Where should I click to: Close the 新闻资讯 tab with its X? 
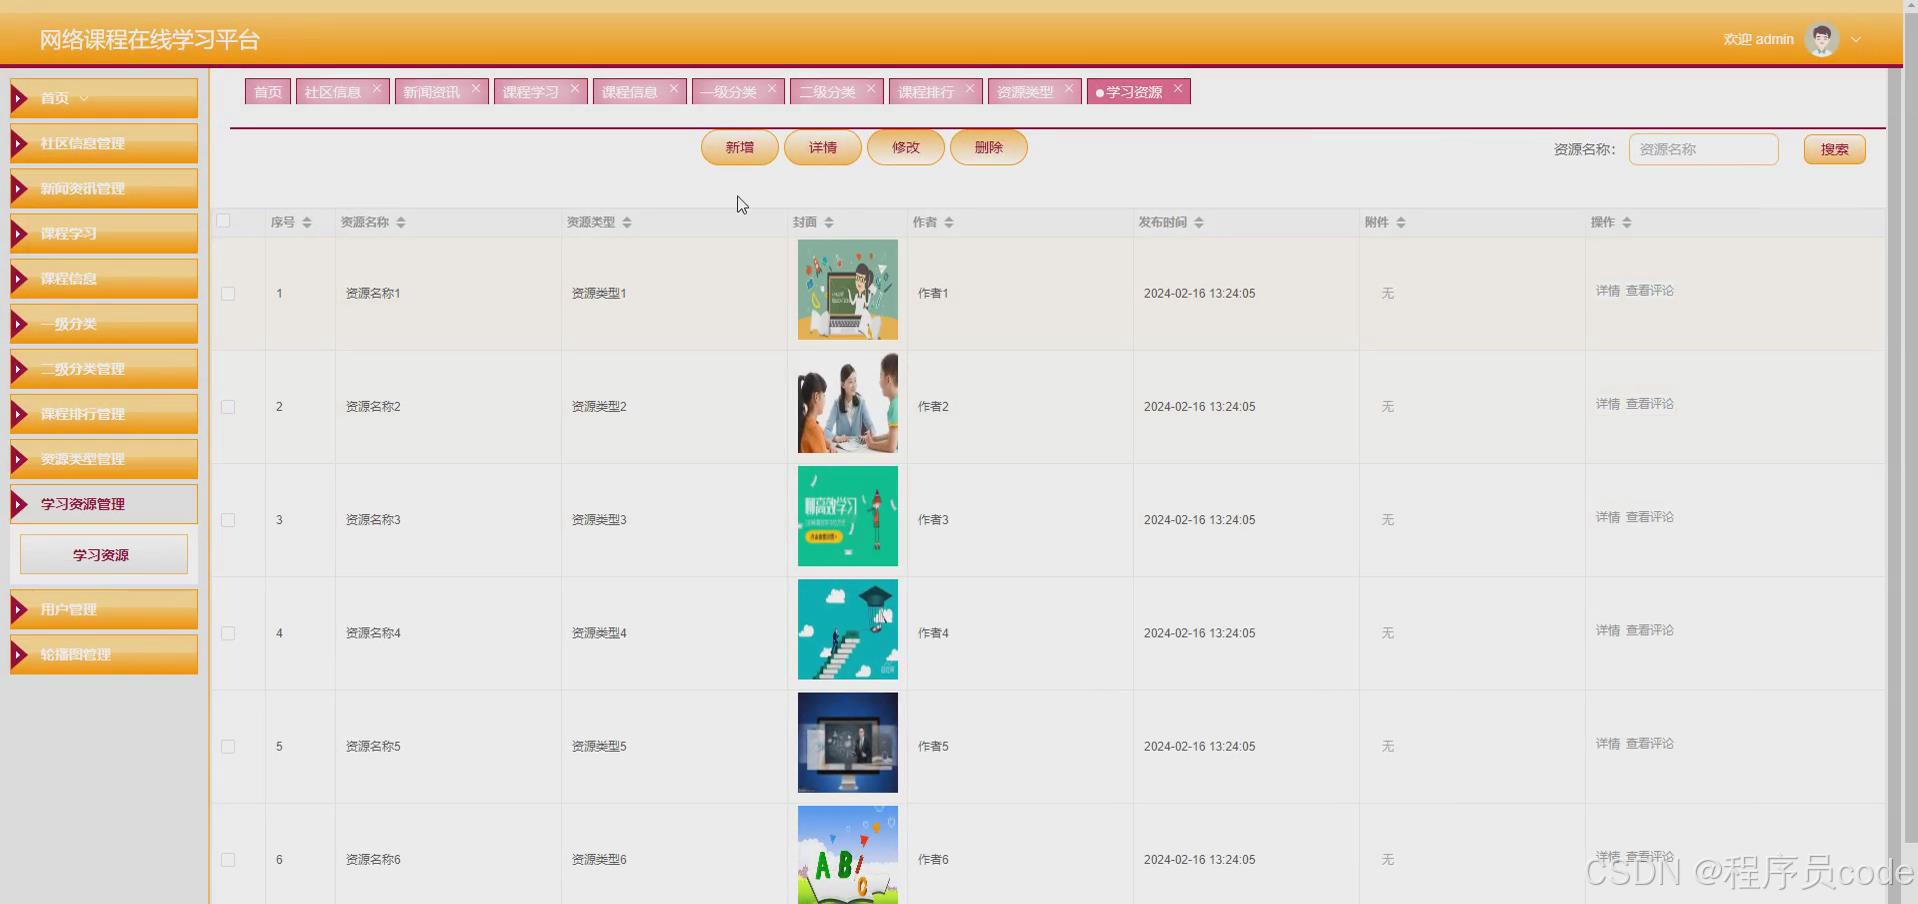(476, 89)
